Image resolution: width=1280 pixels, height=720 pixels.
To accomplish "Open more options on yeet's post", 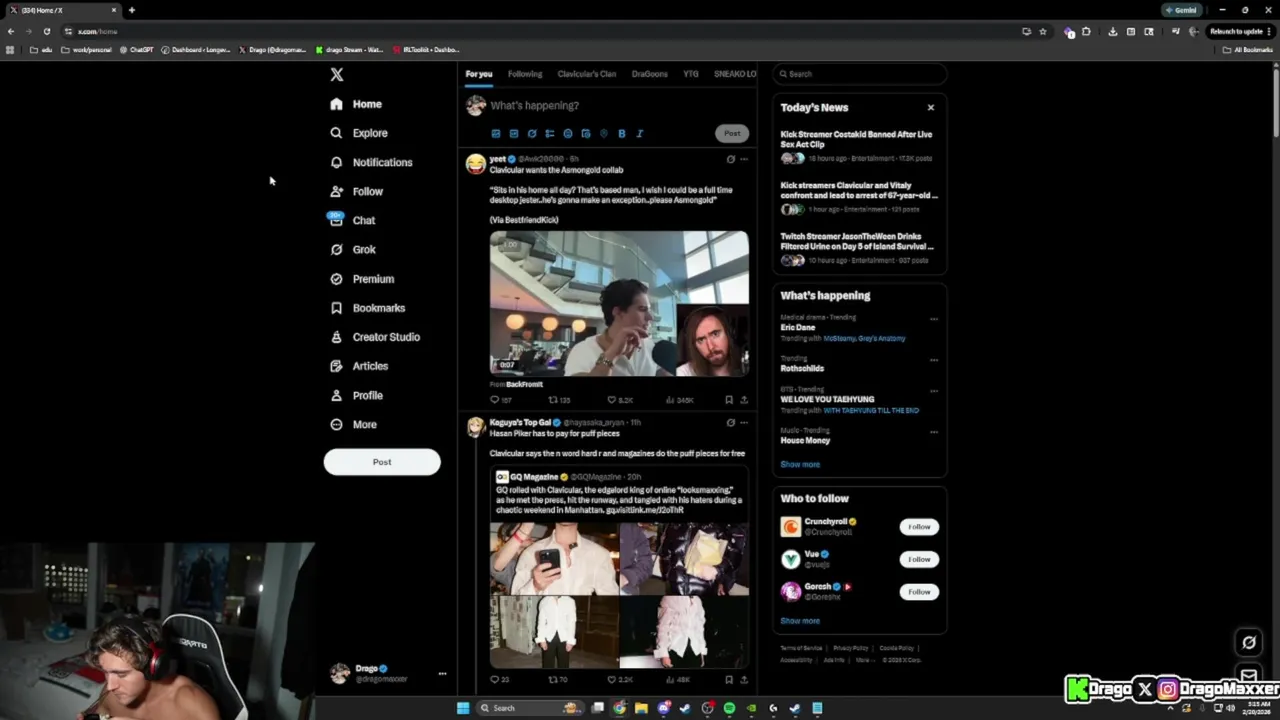I will pyautogui.click(x=743, y=159).
